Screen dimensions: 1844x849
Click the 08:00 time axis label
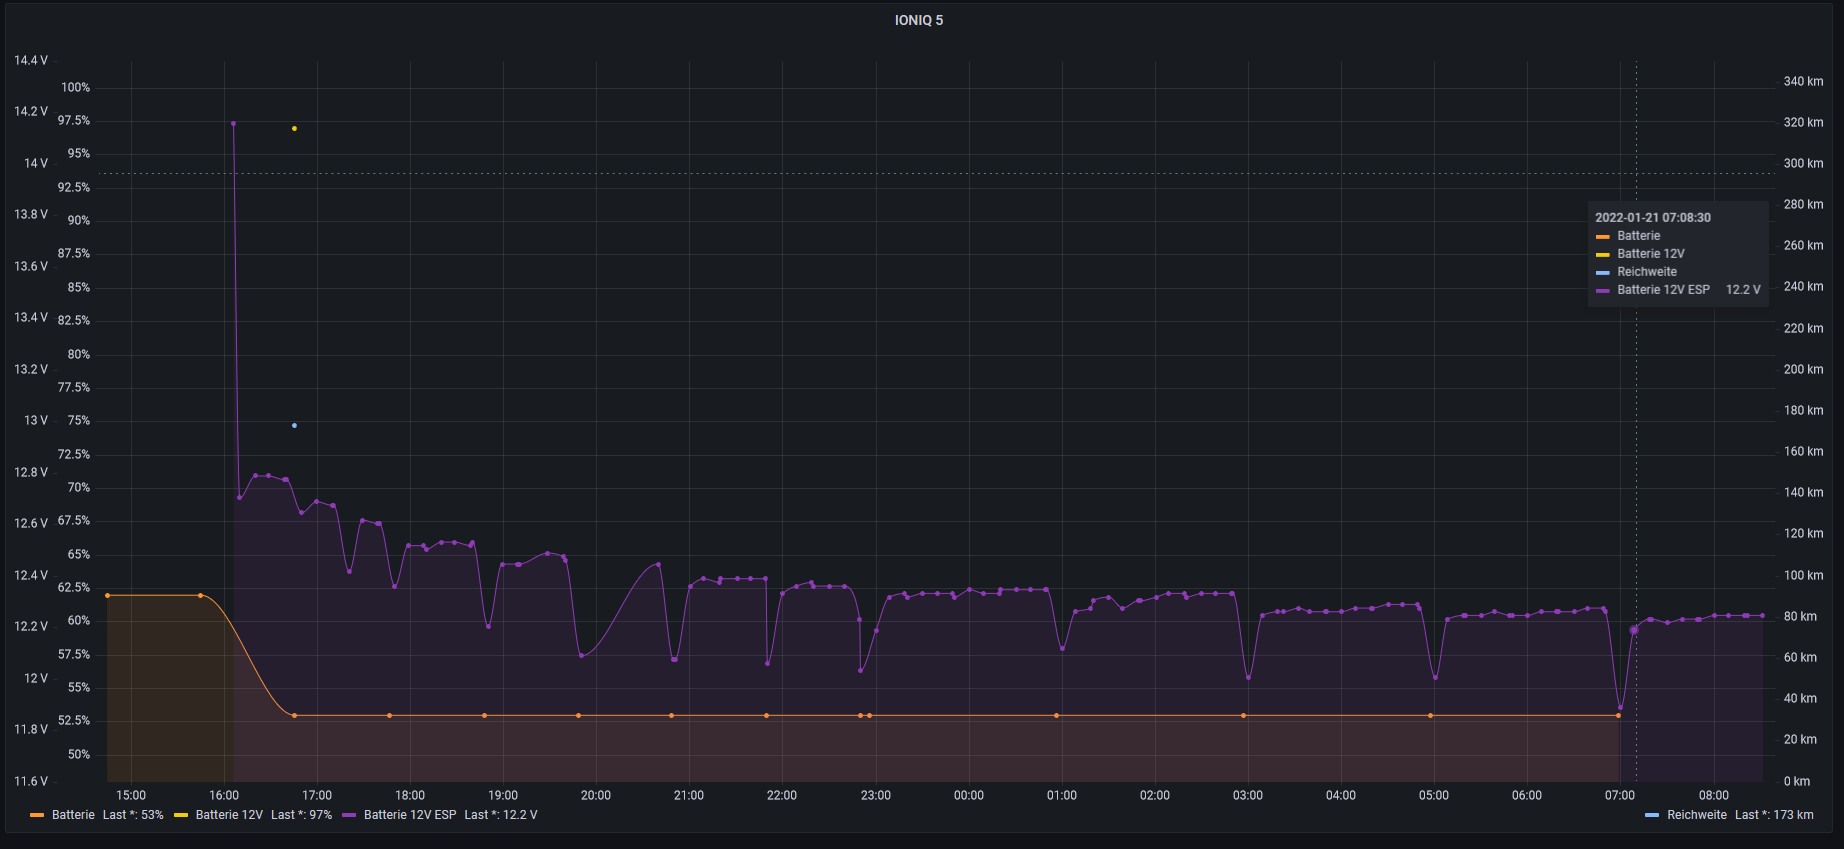point(1713,796)
